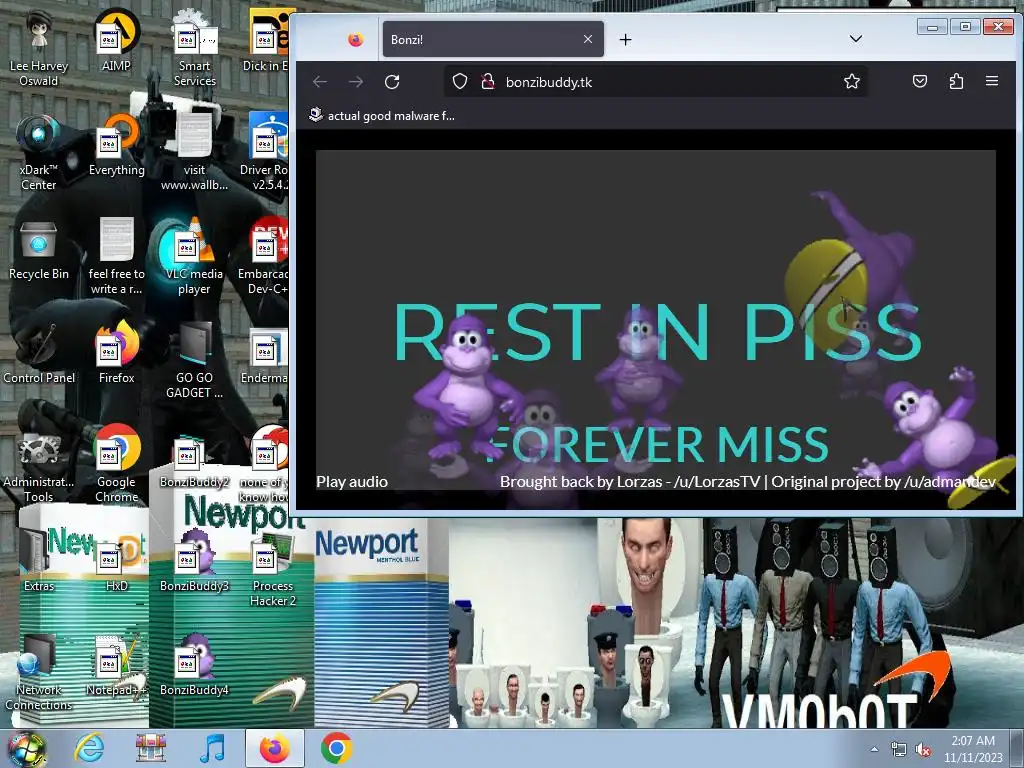Viewport: 1024px width, 768px height.
Task: View site security padlock info
Action: tap(488, 82)
